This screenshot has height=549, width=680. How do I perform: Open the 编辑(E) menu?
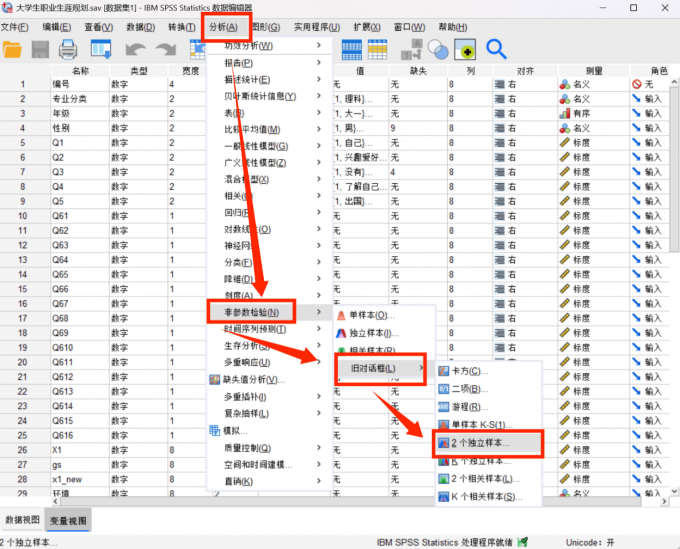point(57,27)
